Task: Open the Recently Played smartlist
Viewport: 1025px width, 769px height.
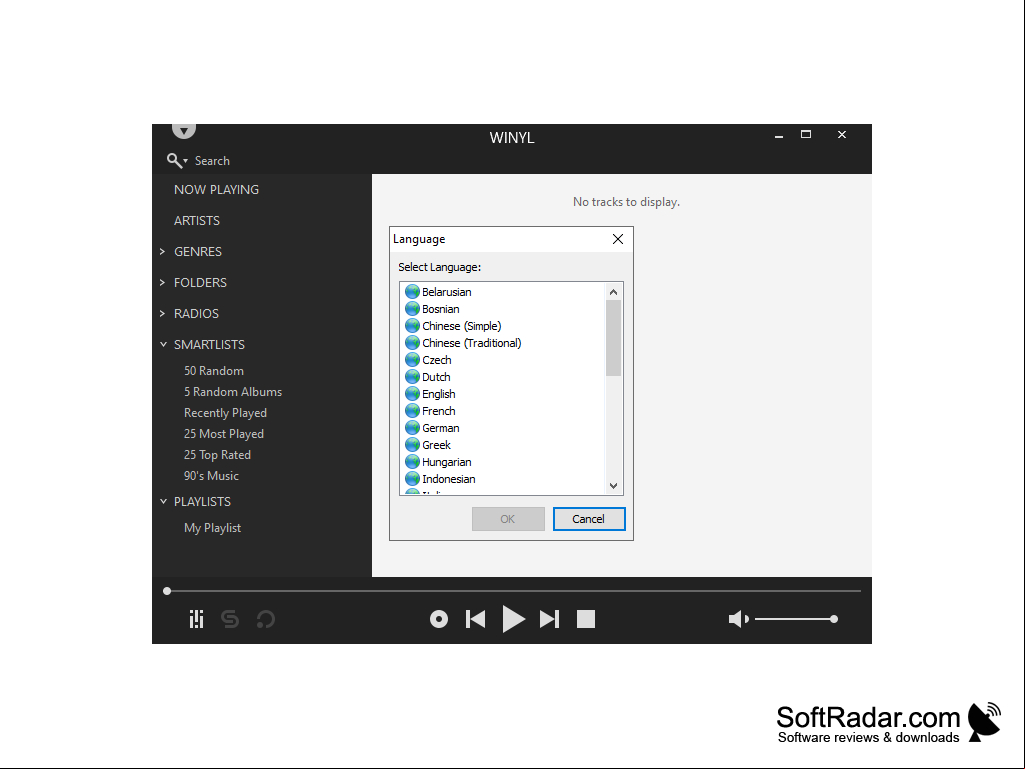Action: 226,413
